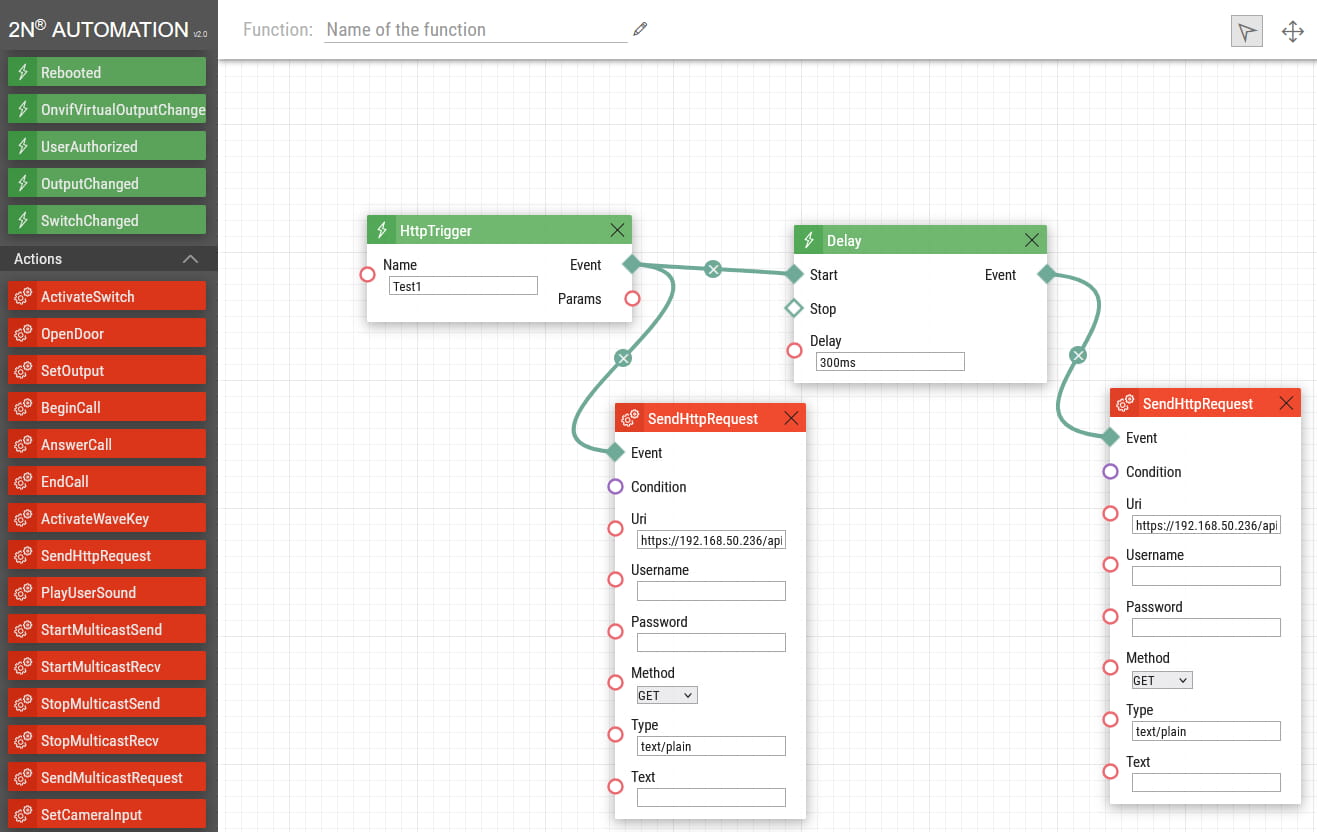Click Event input port on left SendHttpRequest
The image size is (1317, 832).
click(x=615, y=453)
